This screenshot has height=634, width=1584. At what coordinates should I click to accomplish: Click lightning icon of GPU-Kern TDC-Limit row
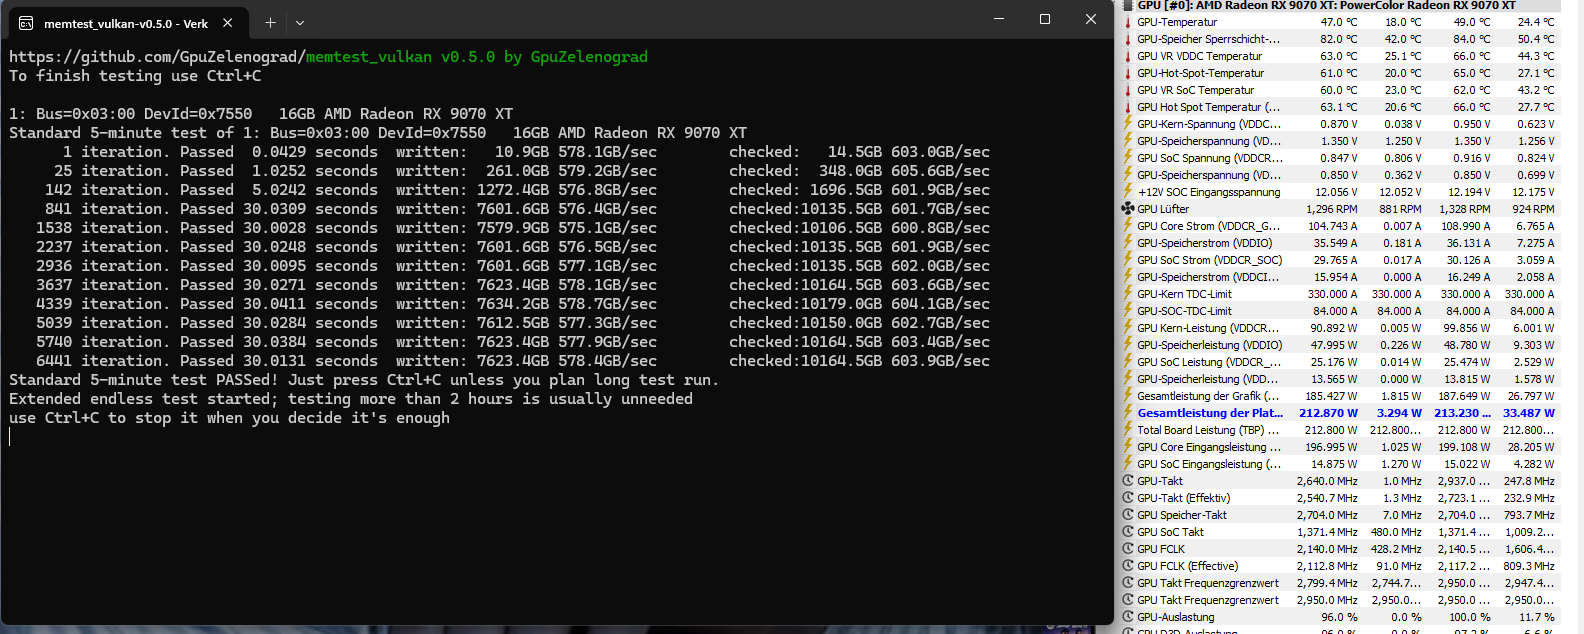(x=1128, y=294)
